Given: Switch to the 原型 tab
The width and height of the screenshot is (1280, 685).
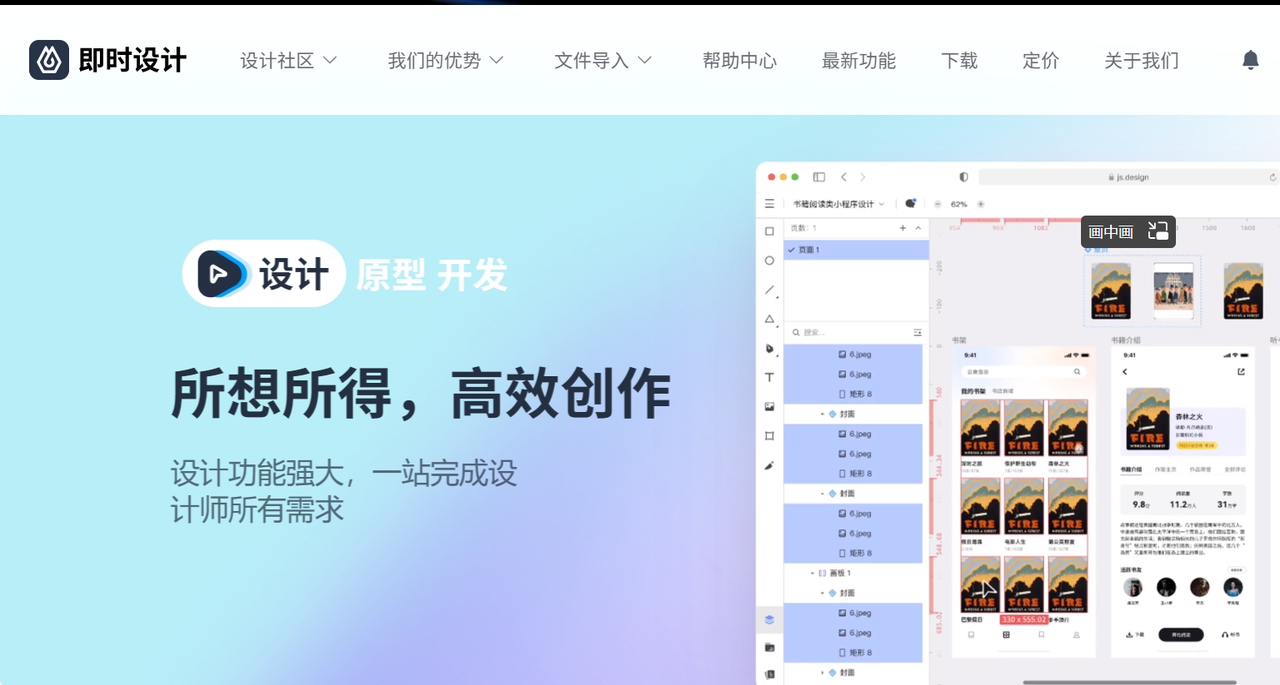Looking at the screenshot, I should [x=391, y=274].
